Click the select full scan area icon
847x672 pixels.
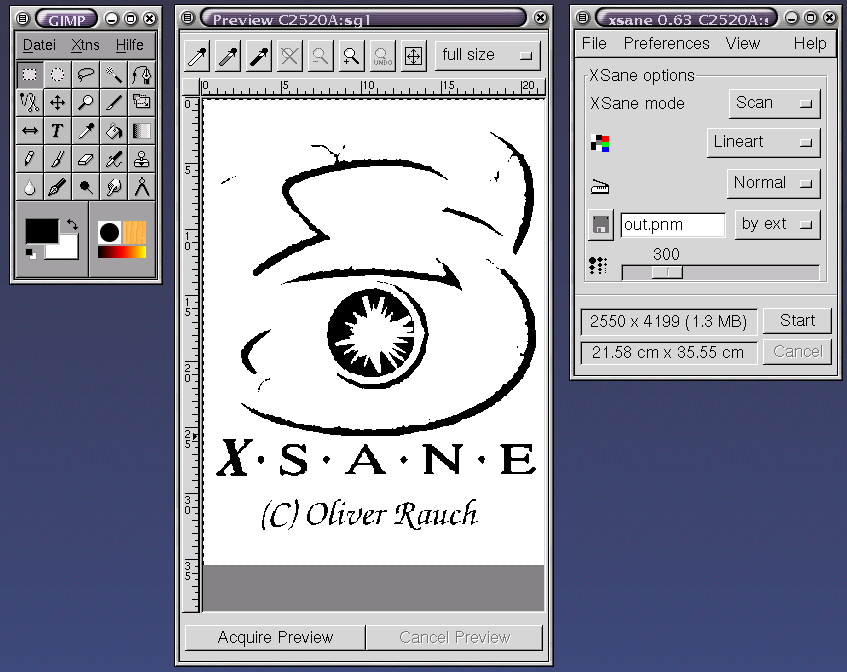click(413, 56)
